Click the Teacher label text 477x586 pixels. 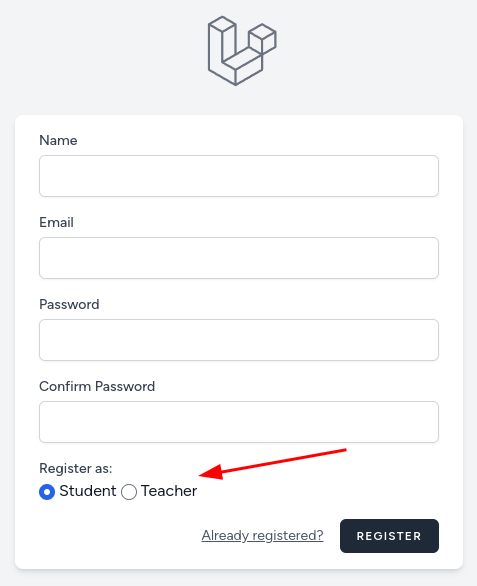(x=169, y=491)
